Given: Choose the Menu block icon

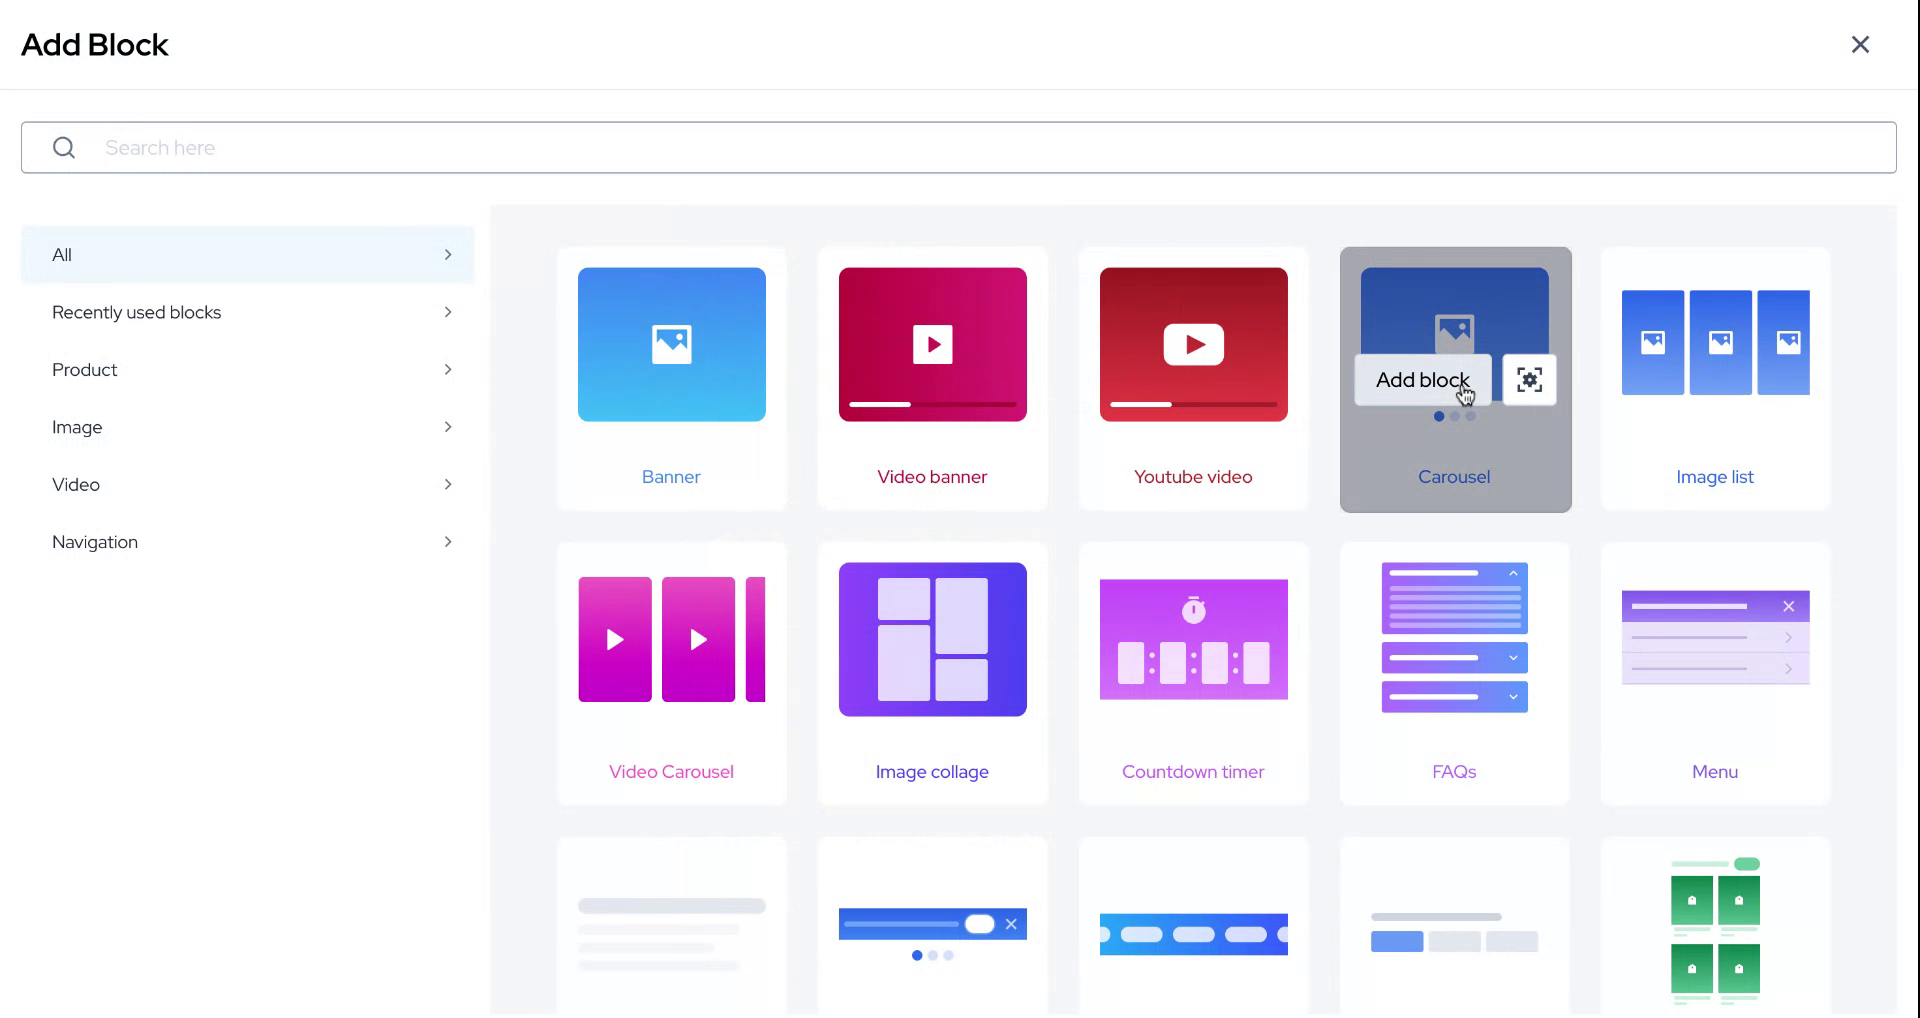Looking at the screenshot, I should click(x=1716, y=637).
